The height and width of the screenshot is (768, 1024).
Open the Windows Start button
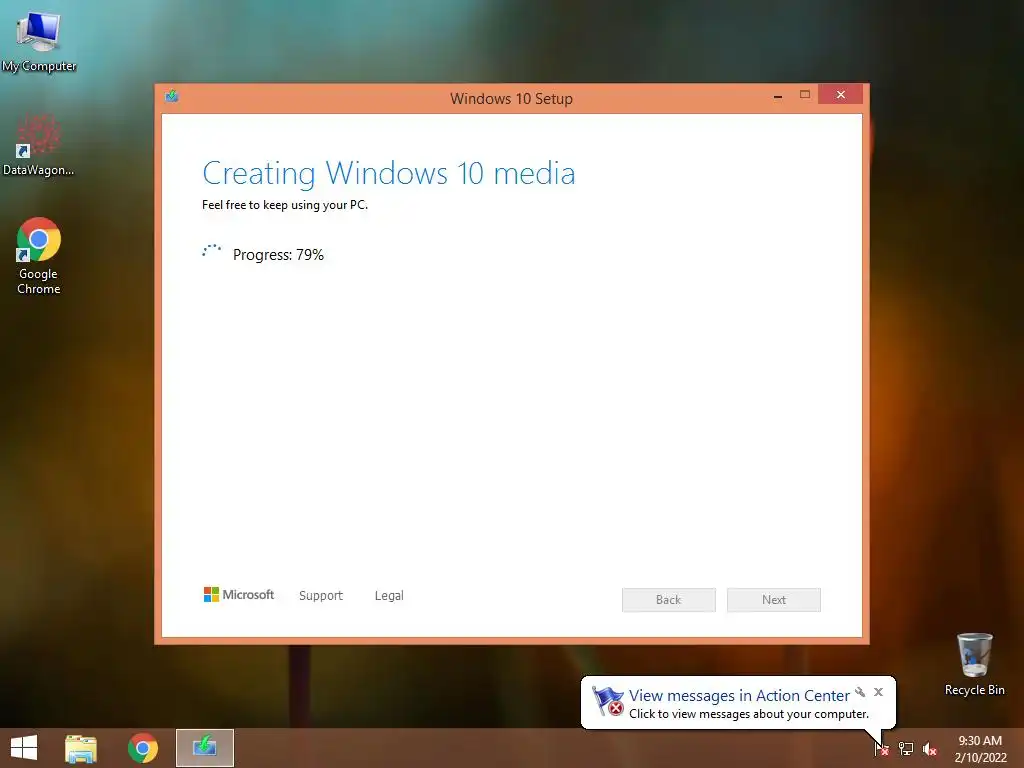[24, 748]
